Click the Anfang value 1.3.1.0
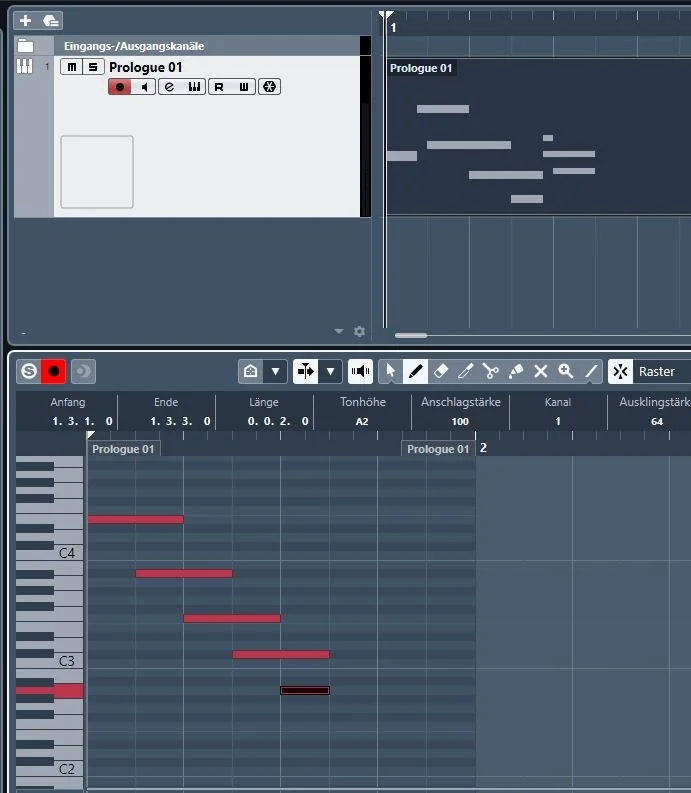The height and width of the screenshot is (793, 691). [82, 421]
